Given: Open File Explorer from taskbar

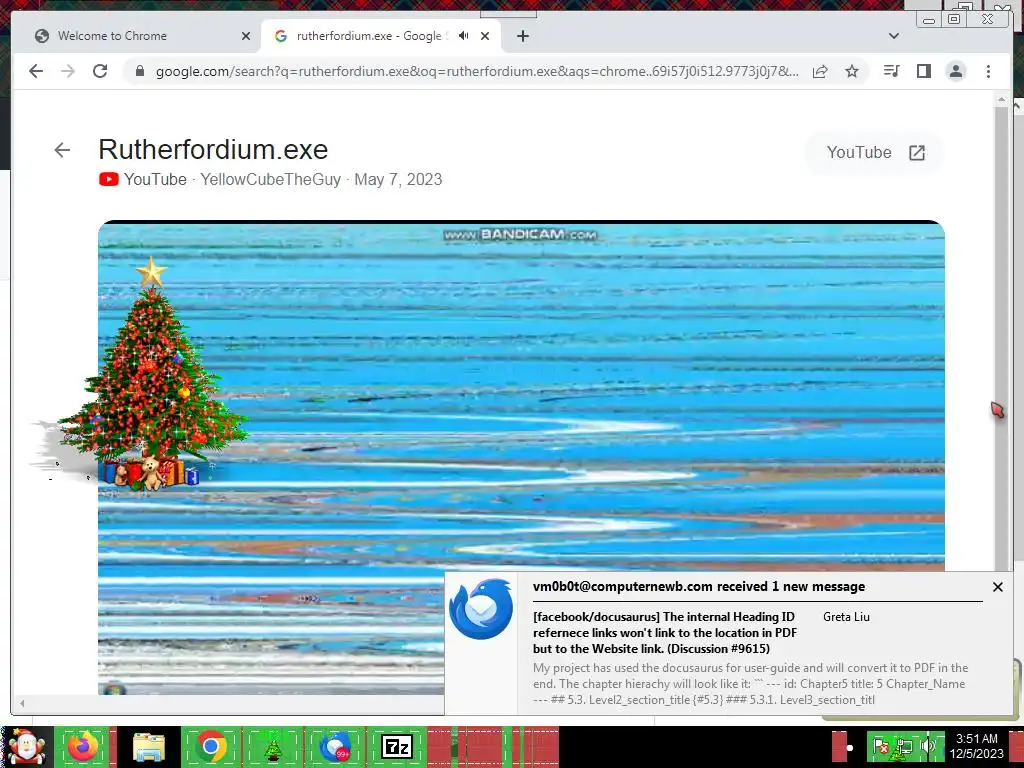Looking at the screenshot, I should (149, 746).
